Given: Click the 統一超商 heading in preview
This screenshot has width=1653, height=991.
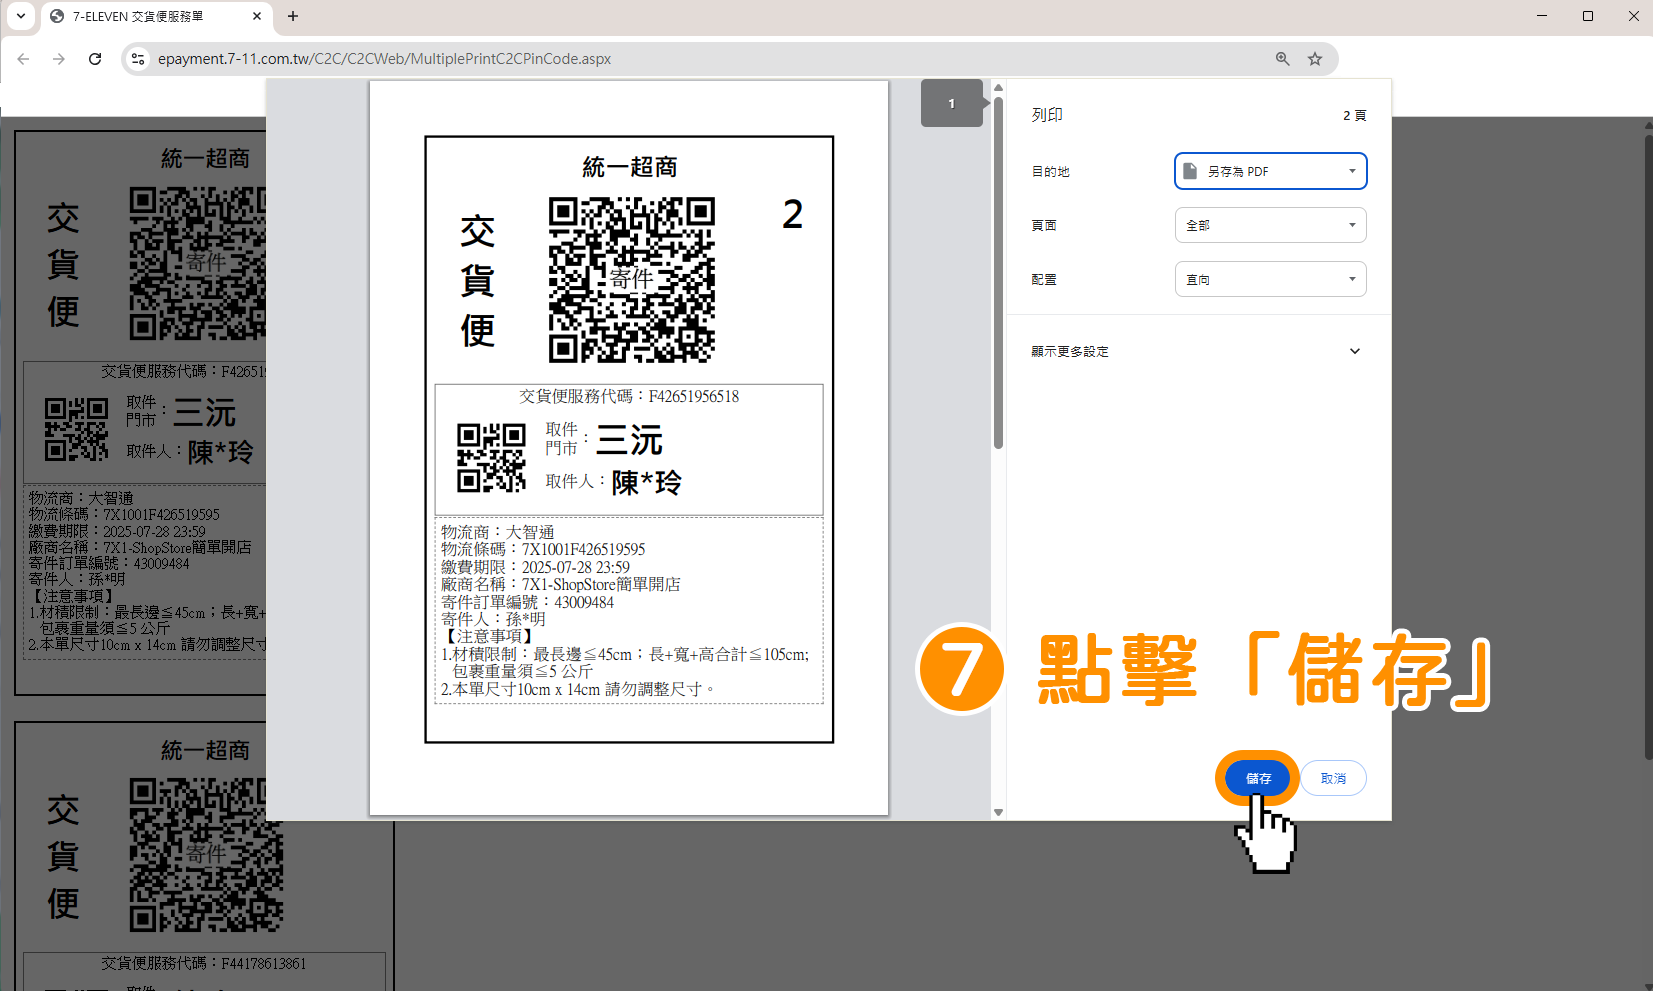Looking at the screenshot, I should tap(630, 167).
